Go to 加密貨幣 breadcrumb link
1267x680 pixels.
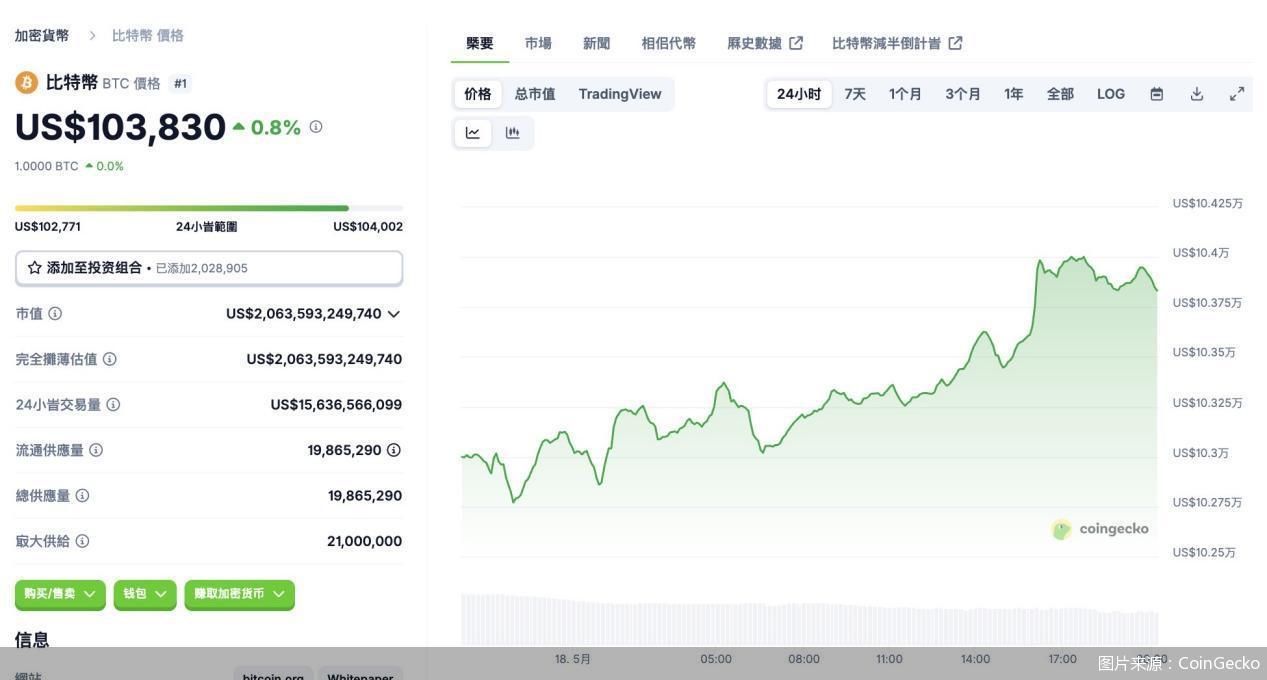(42, 36)
